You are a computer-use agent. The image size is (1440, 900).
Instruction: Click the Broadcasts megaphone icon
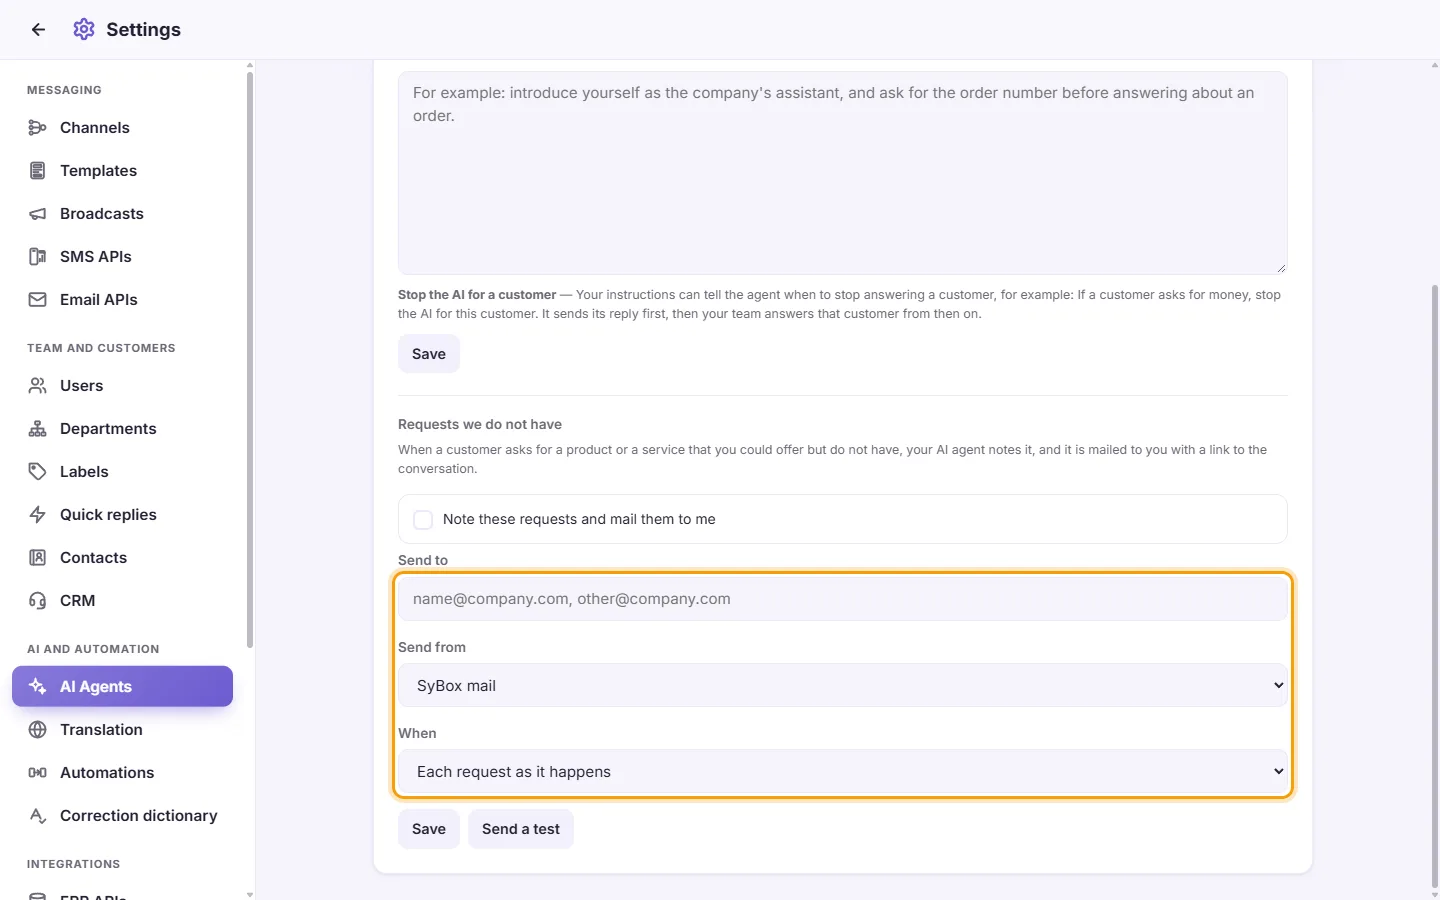click(x=38, y=214)
